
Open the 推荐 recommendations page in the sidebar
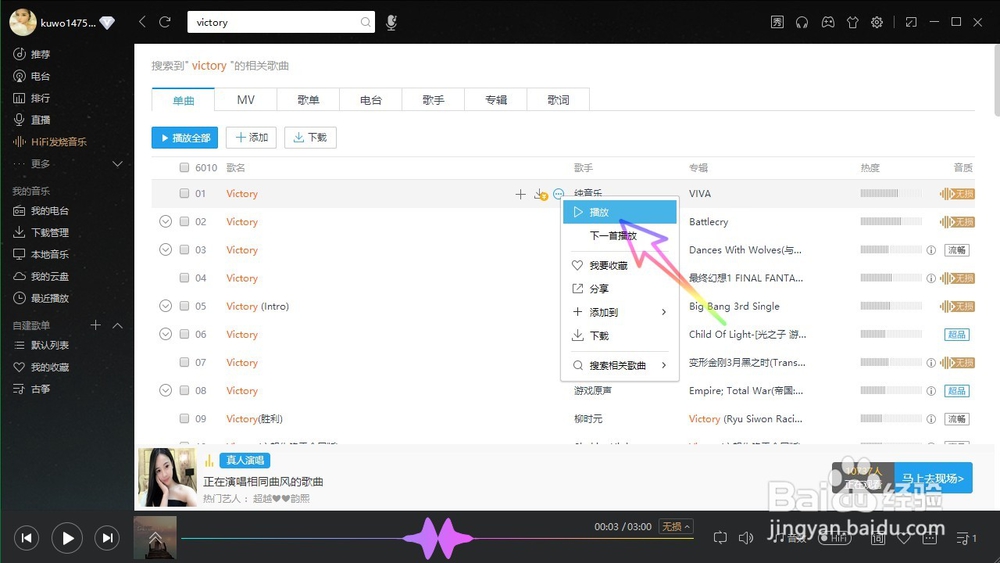(x=32, y=54)
